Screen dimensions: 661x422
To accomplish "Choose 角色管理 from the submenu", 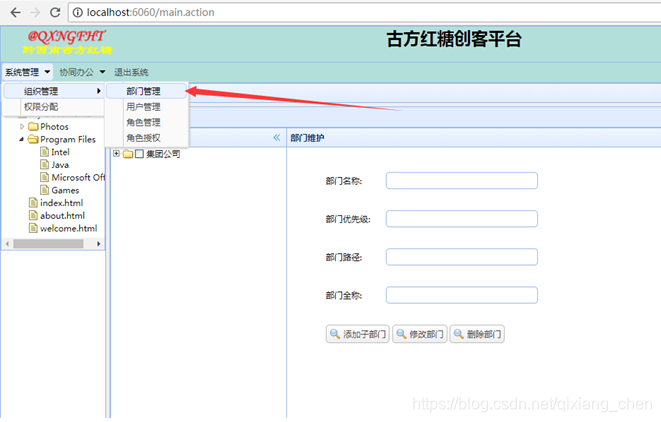I will click(146, 122).
